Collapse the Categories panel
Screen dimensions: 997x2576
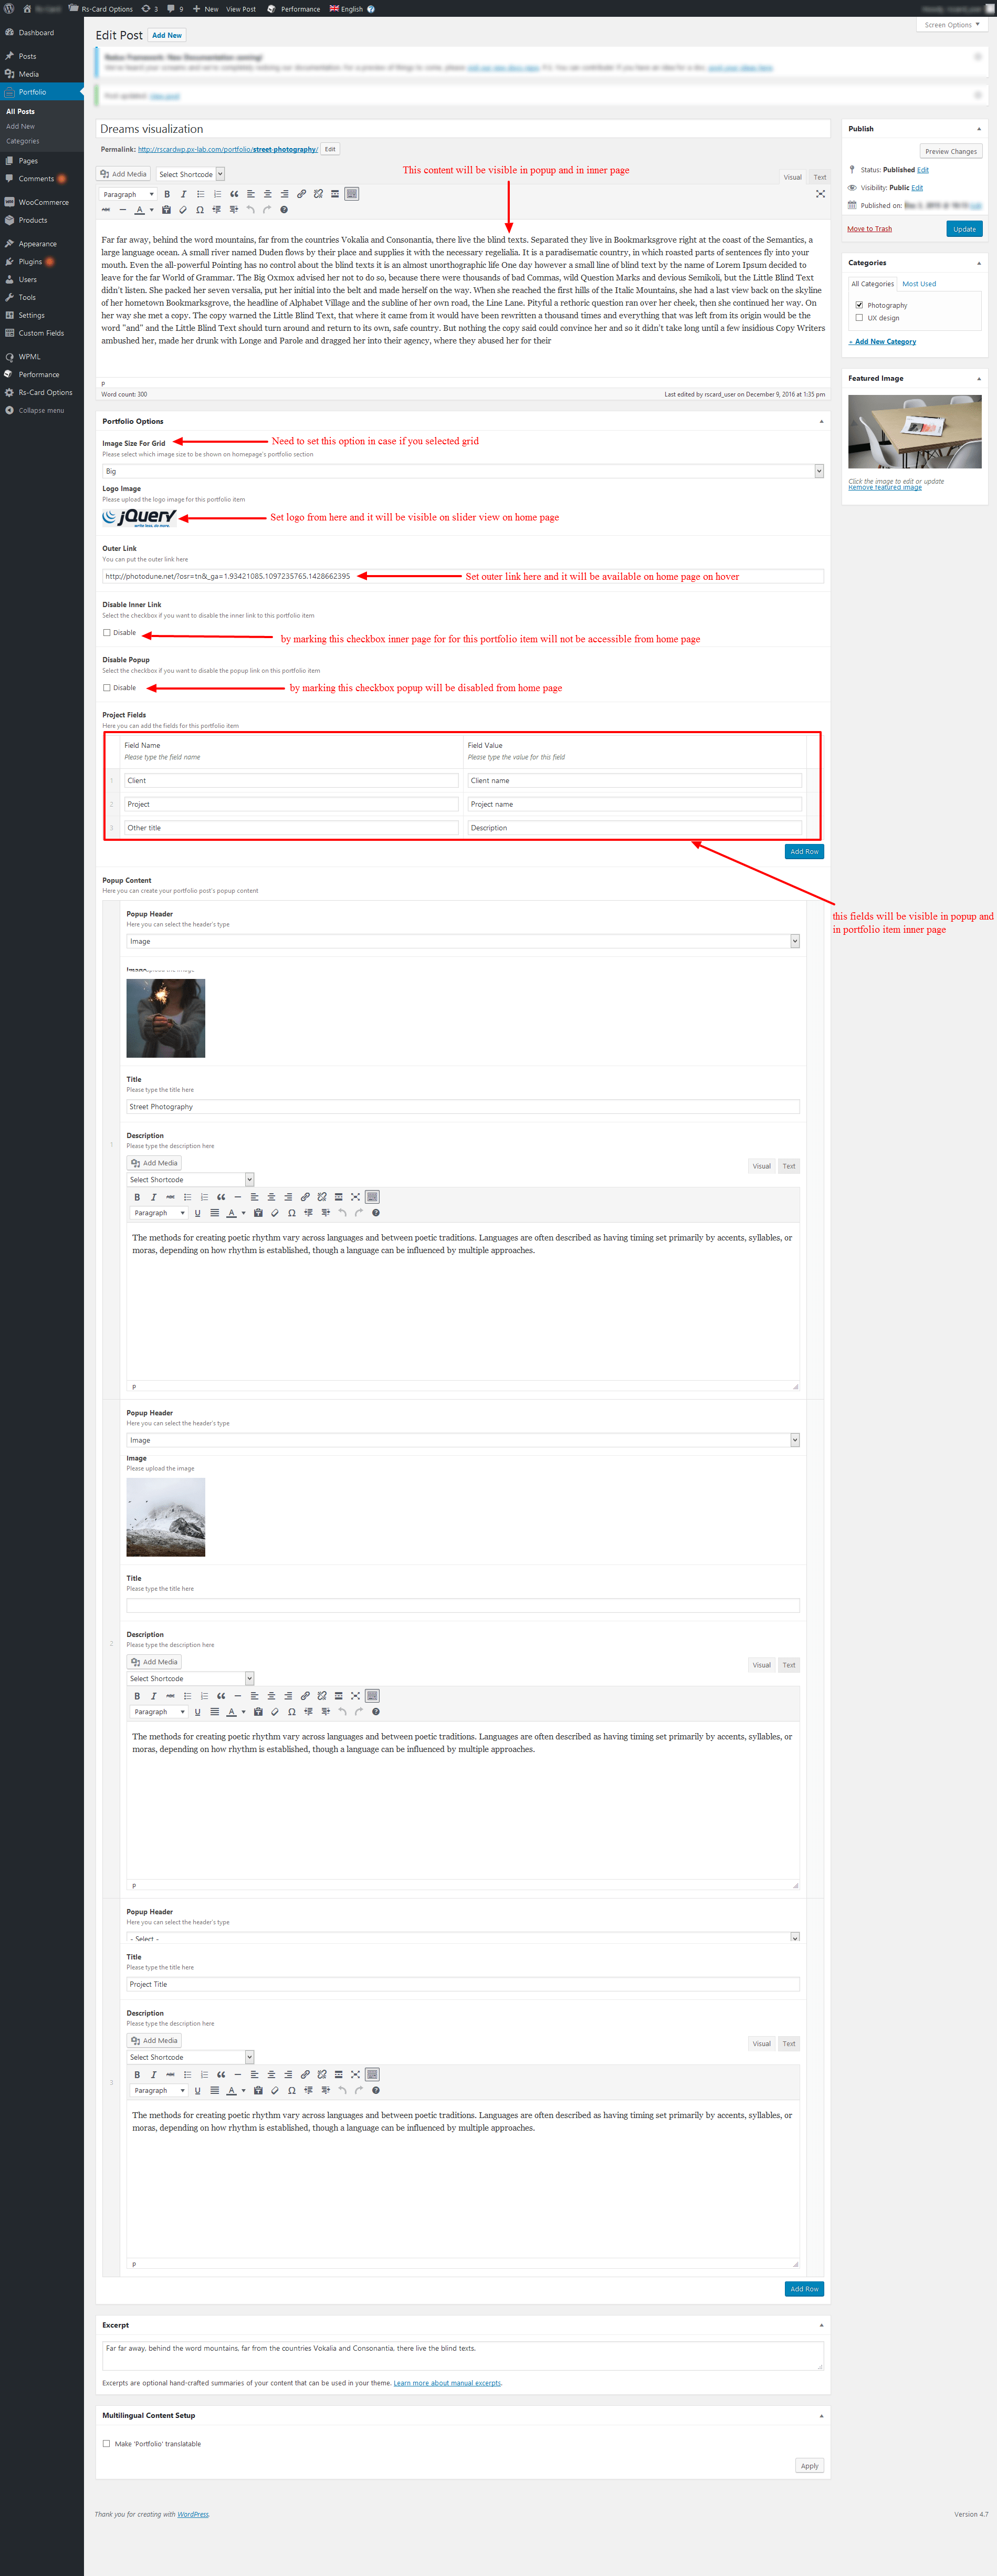[x=978, y=263]
